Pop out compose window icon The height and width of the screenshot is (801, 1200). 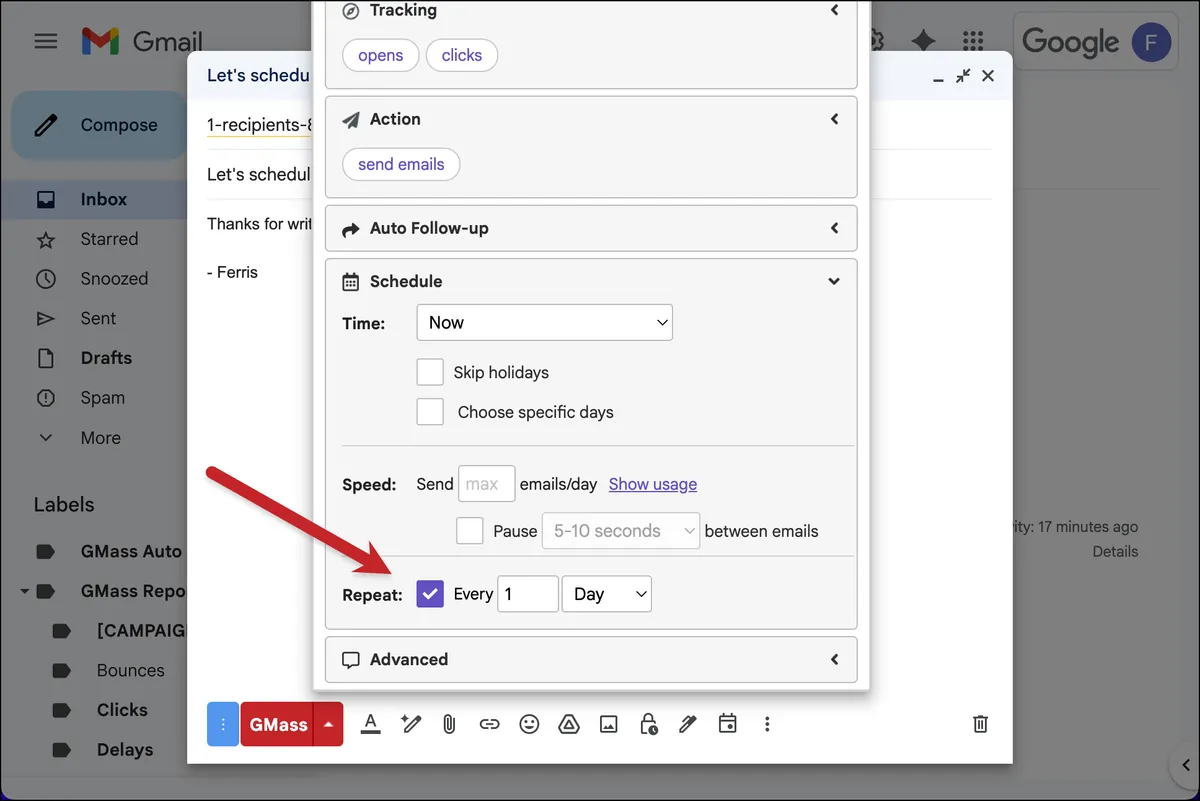point(963,76)
